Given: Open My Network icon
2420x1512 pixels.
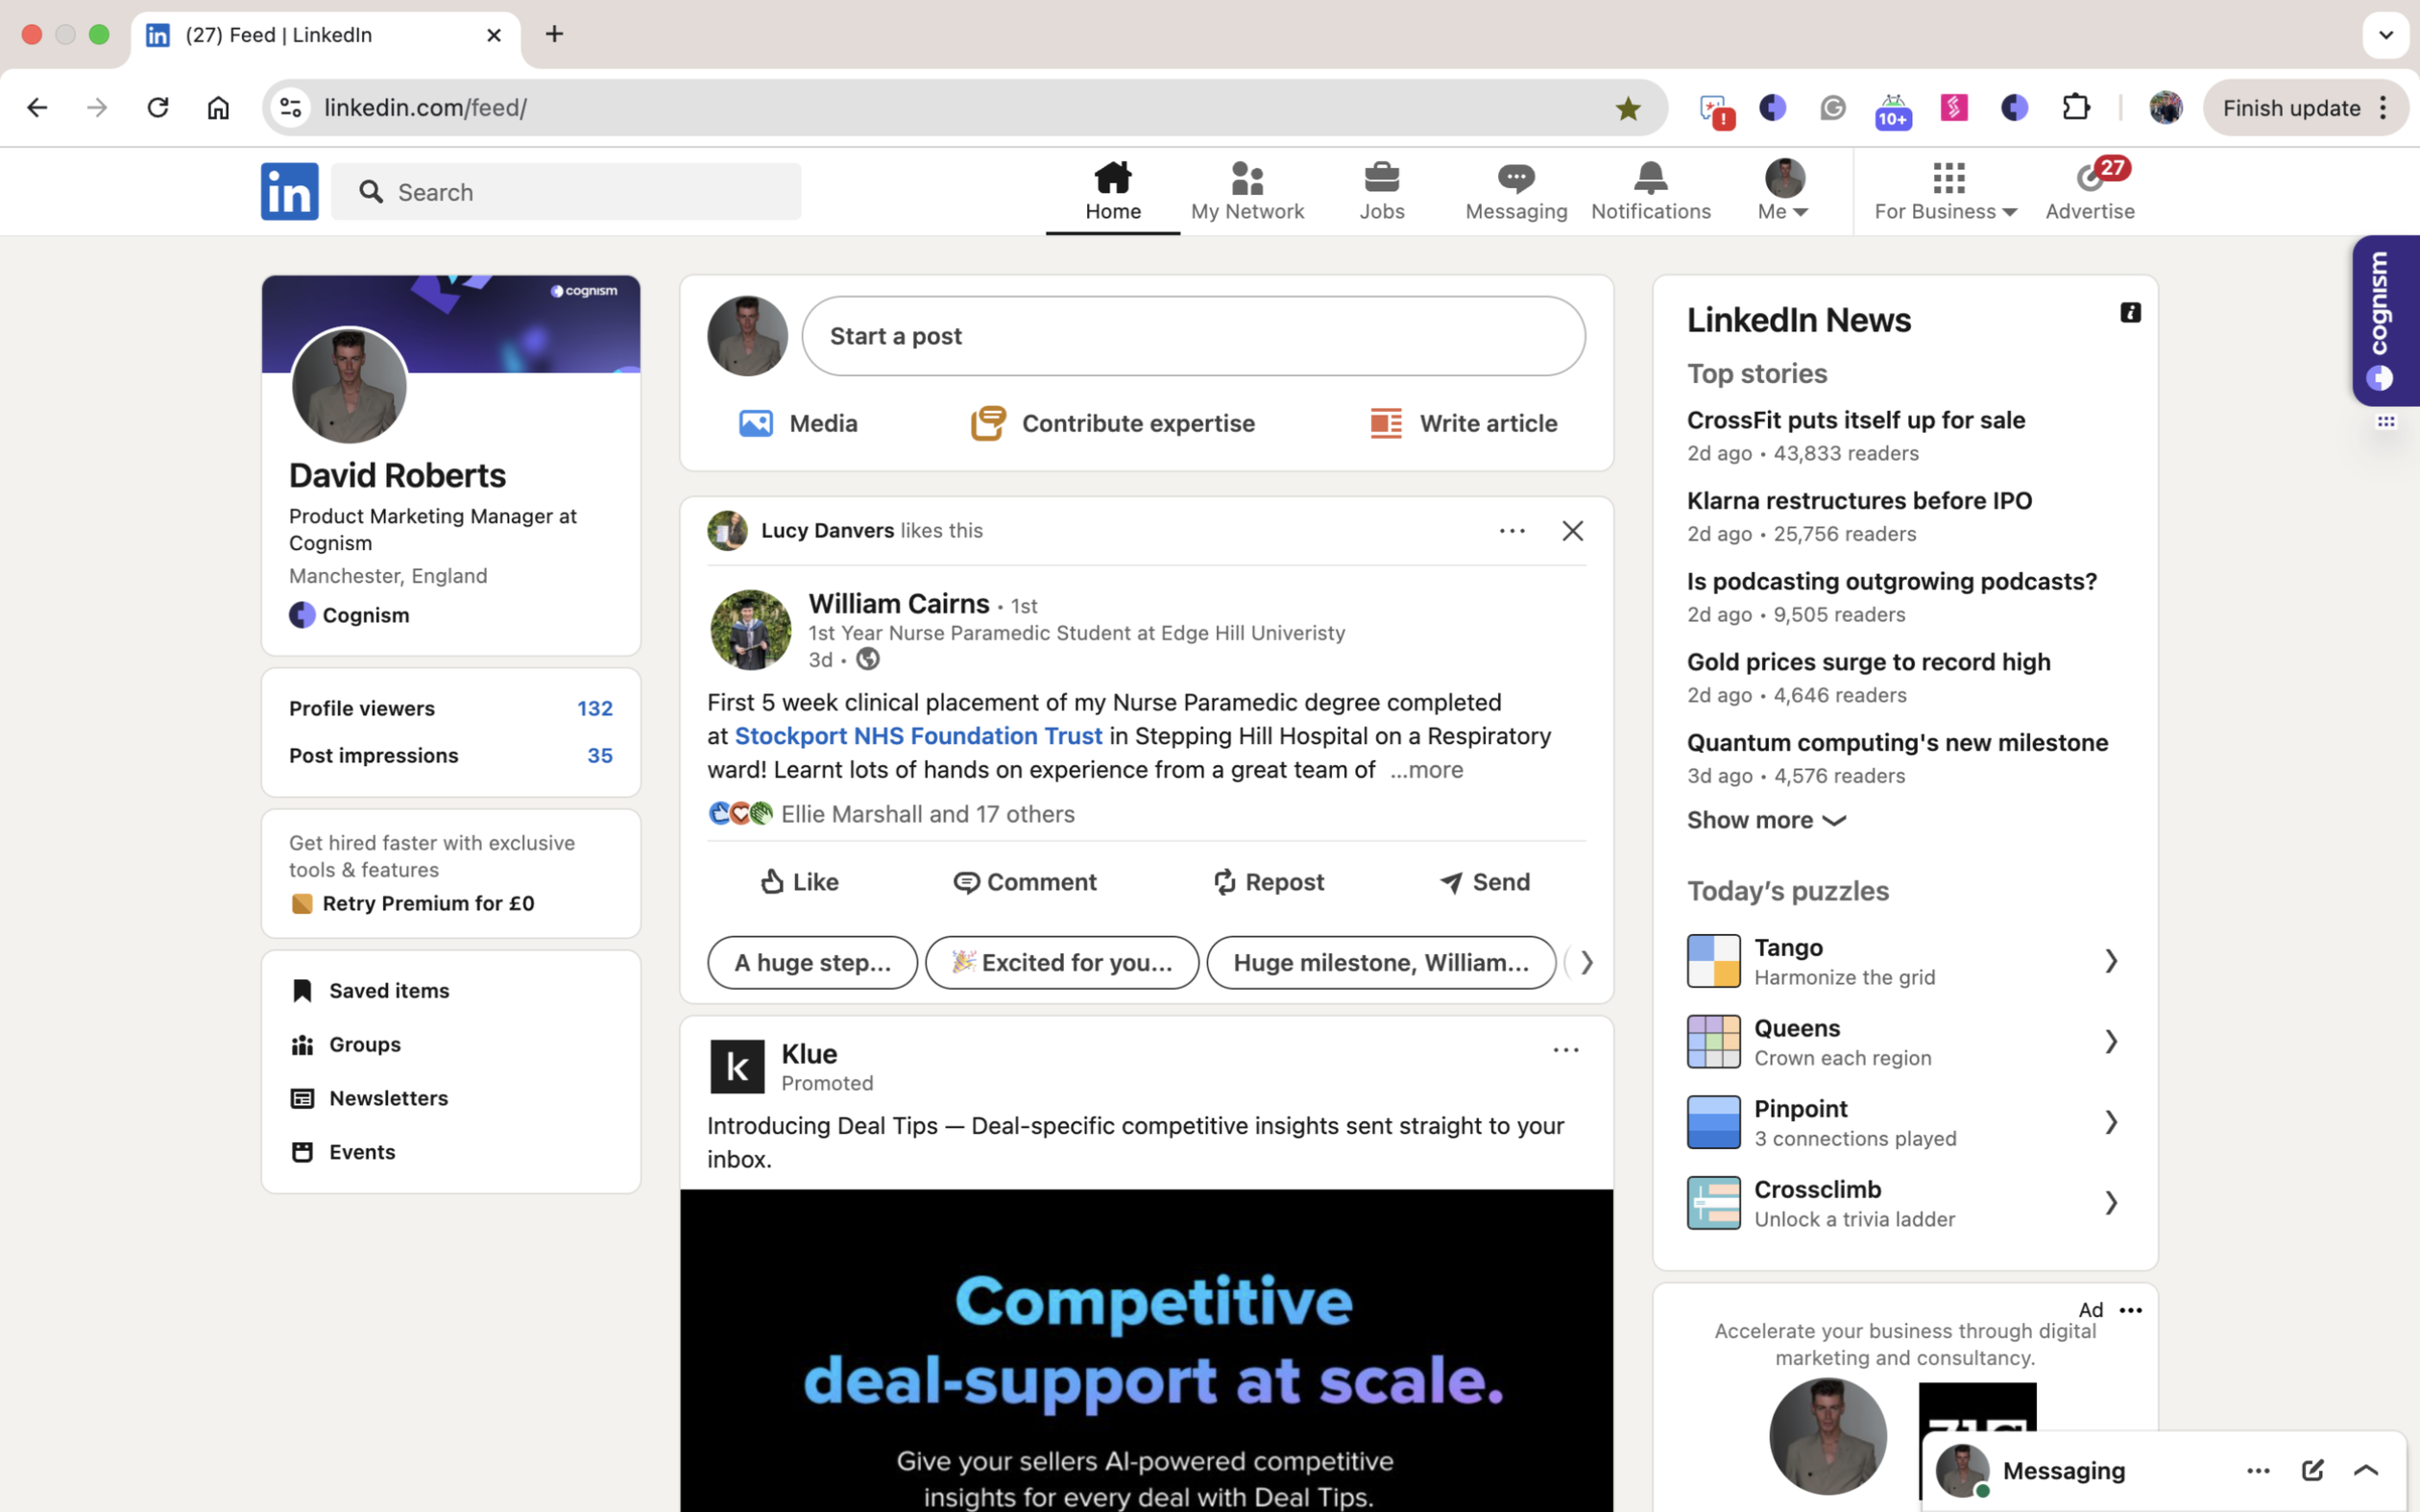Looking at the screenshot, I should [1247, 179].
